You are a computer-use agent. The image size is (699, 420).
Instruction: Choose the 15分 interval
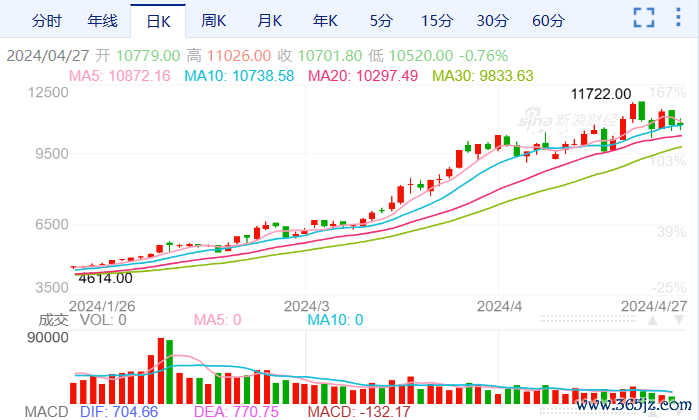tap(436, 20)
